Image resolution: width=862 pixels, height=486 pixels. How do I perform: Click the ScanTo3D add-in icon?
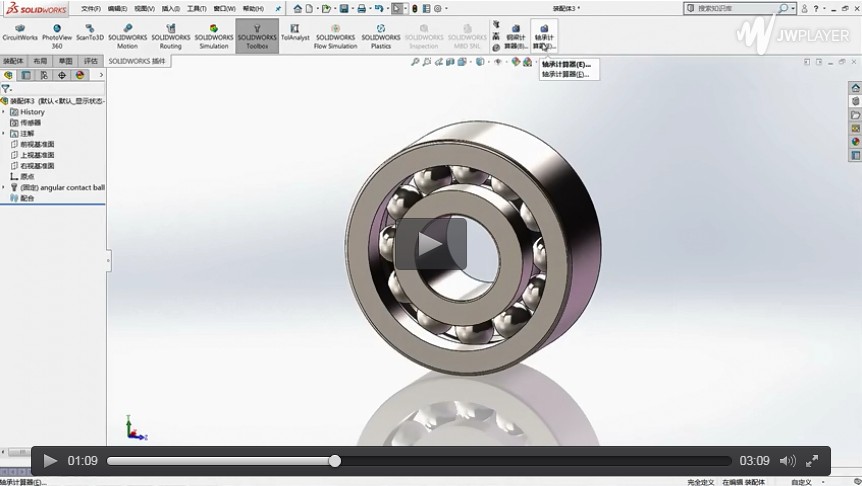click(90, 35)
